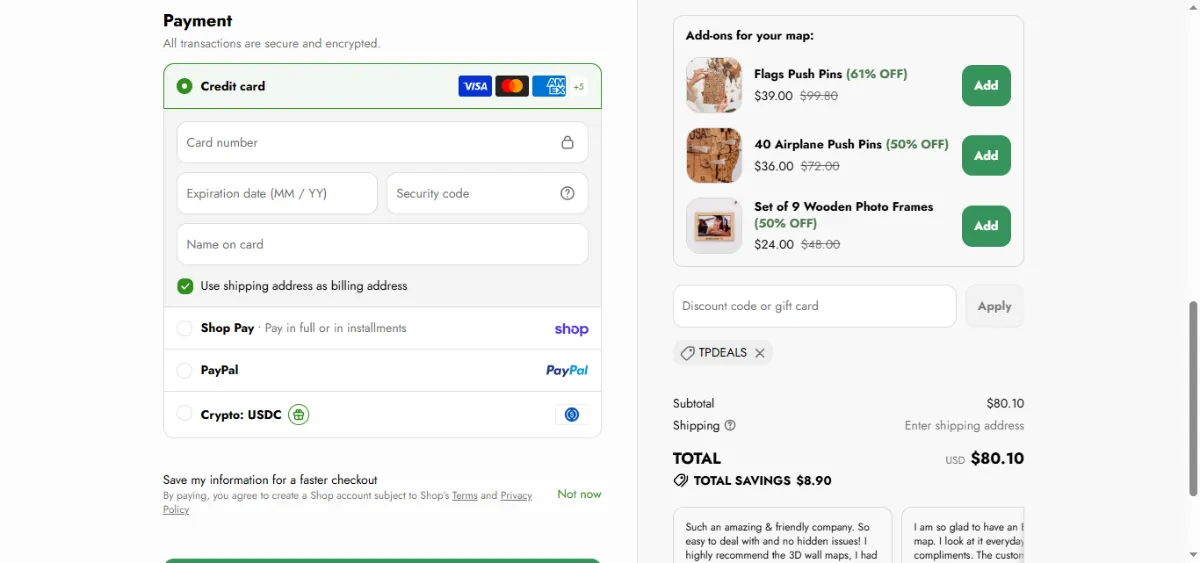Click the PayPal logo
Image resolution: width=1200 pixels, height=563 pixels.
(567, 370)
